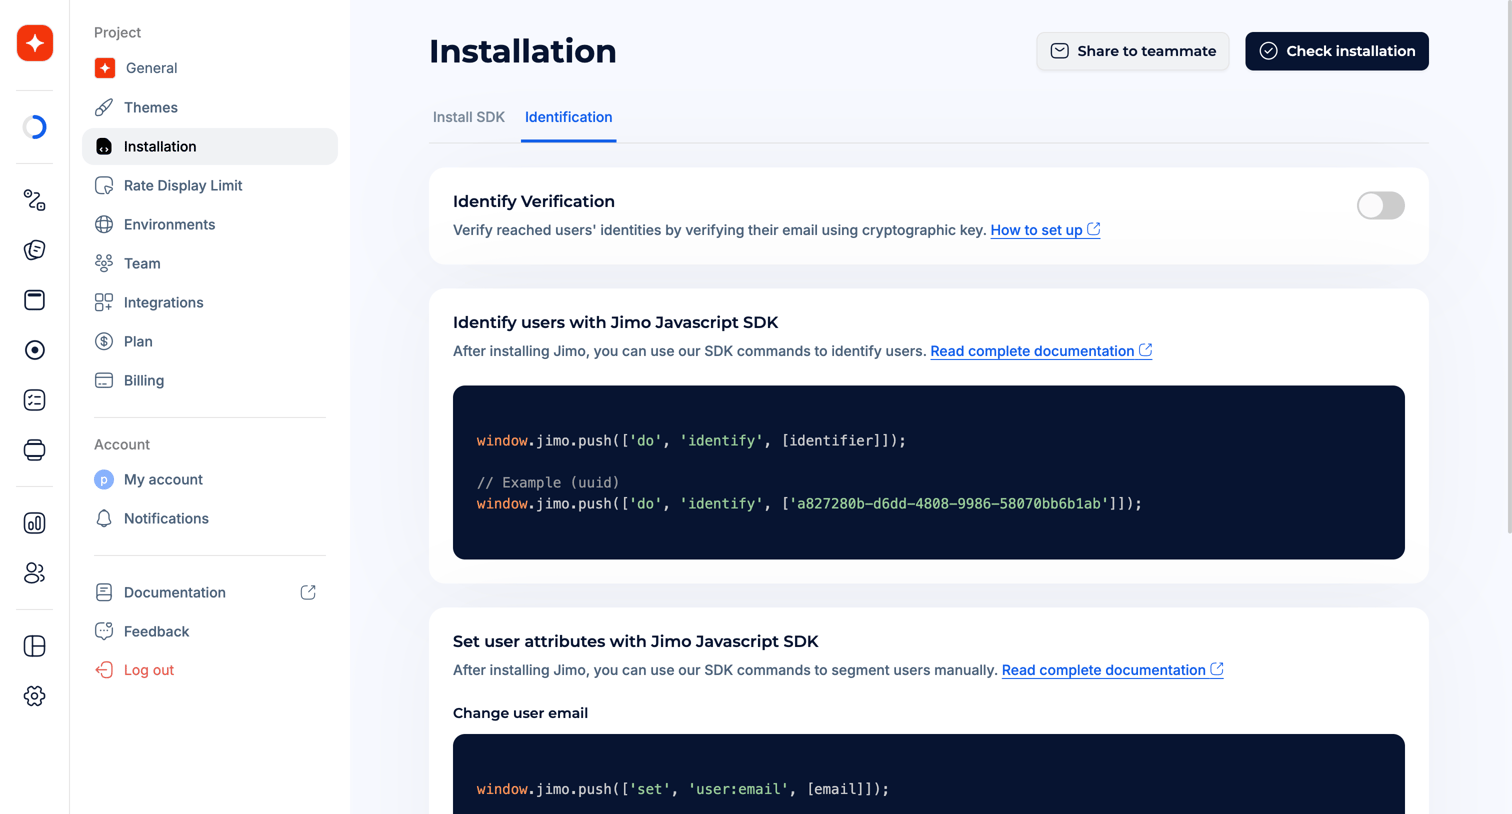Click the Themes paintbrush icon
Screen dimensions: 1512x814
click(x=104, y=107)
